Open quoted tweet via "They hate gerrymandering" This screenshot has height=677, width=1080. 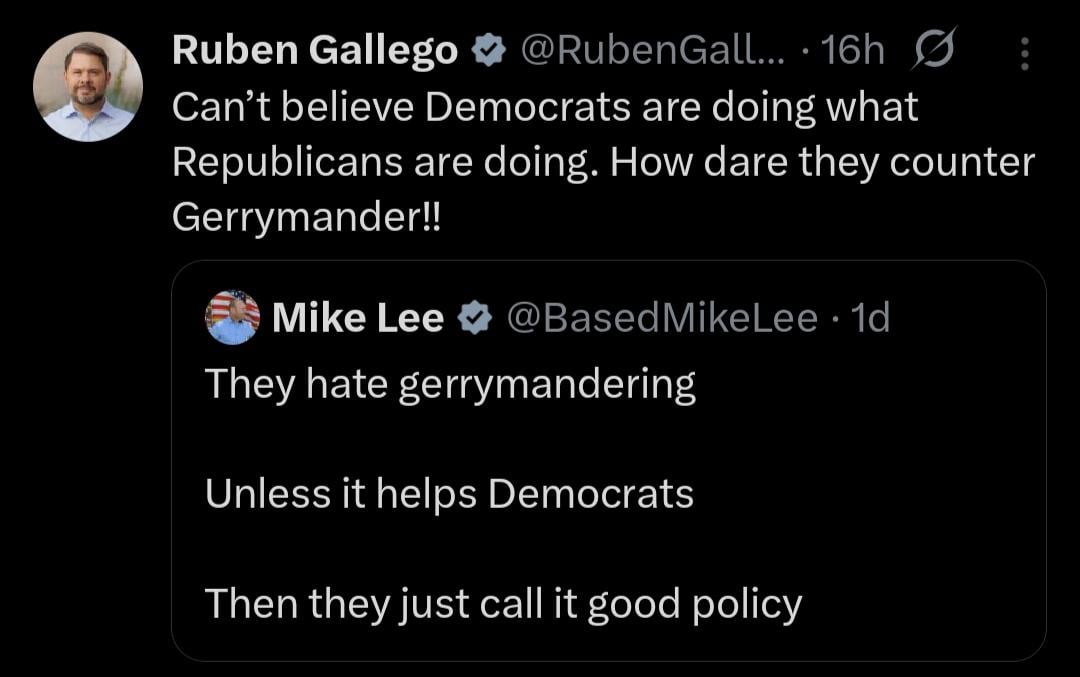[450, 384]
